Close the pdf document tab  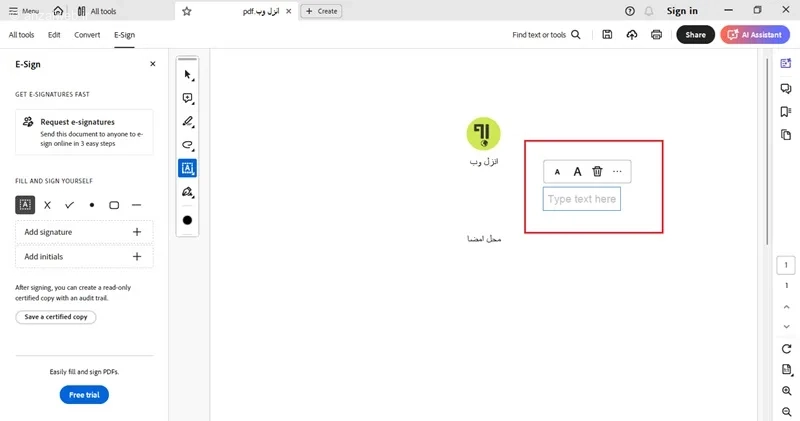click(288, 11)
